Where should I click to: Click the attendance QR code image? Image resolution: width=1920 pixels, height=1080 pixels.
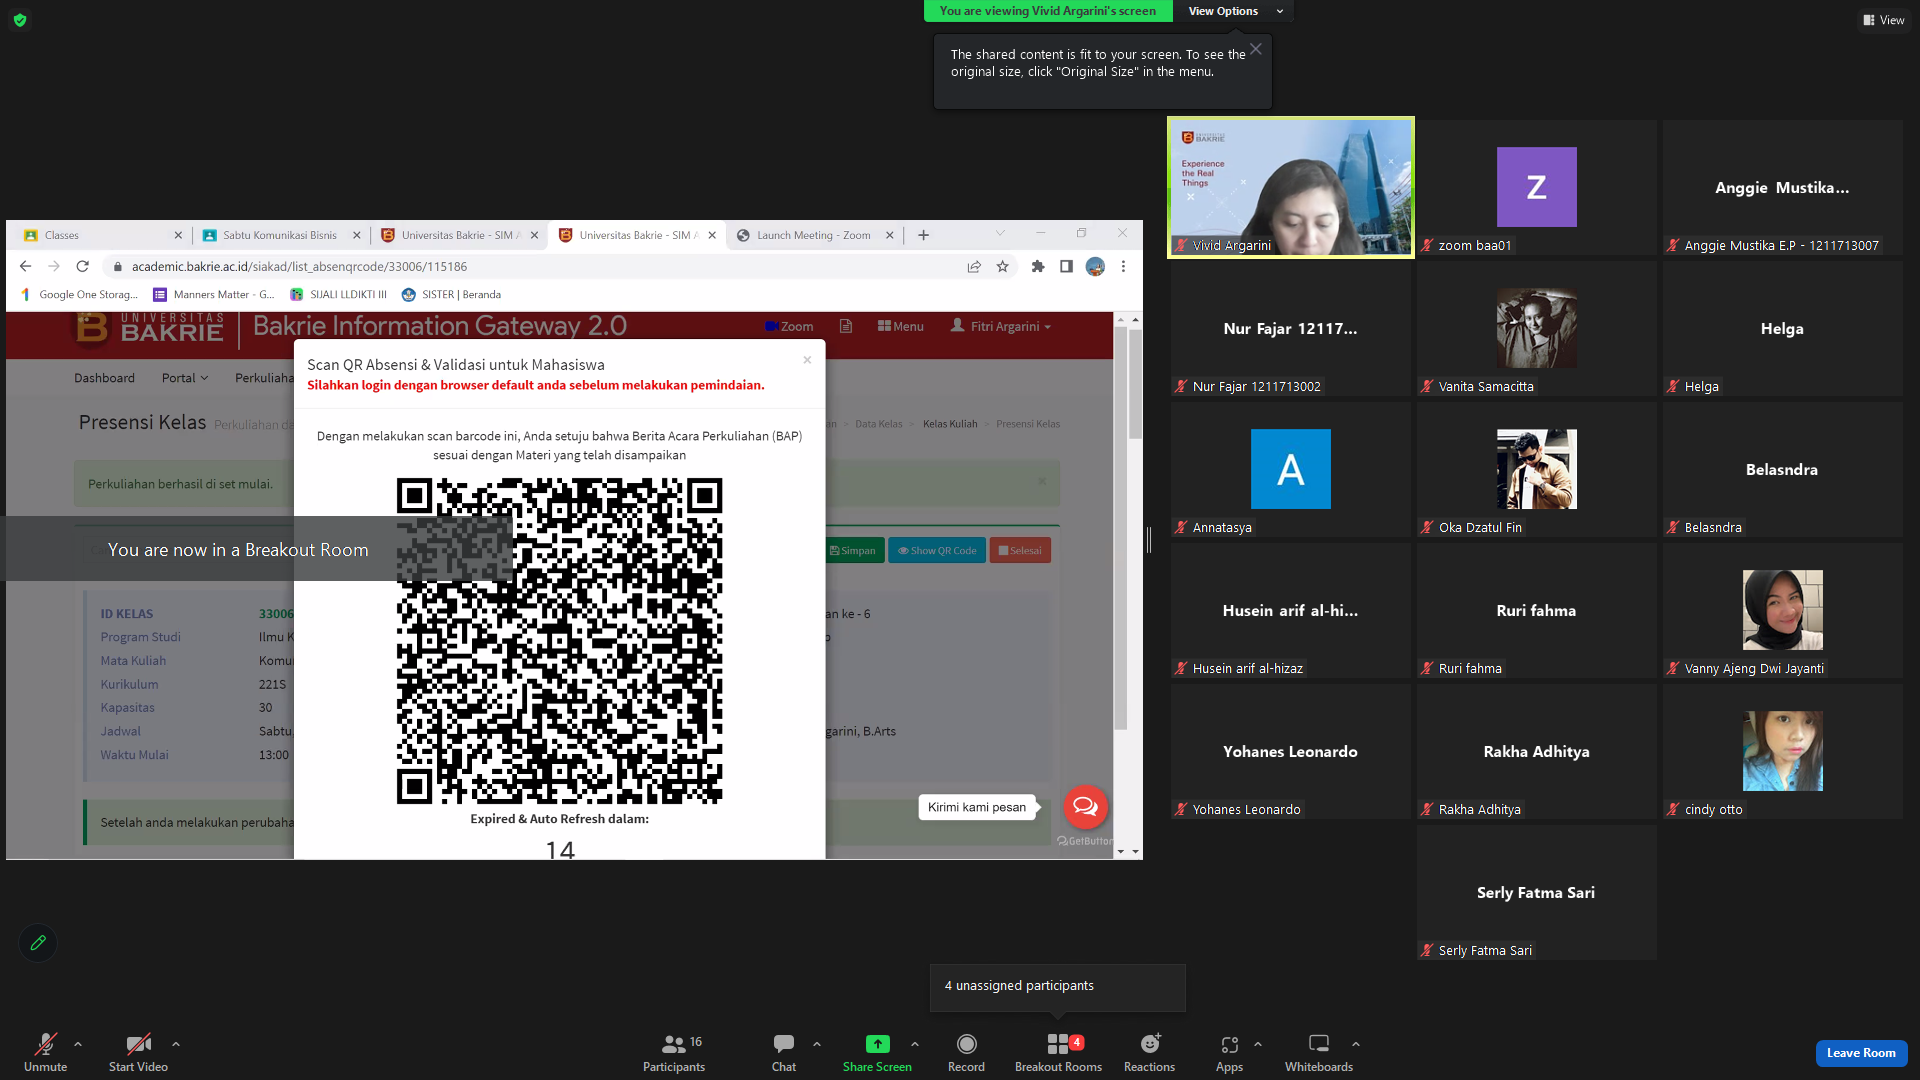click(x=559, y=641)
